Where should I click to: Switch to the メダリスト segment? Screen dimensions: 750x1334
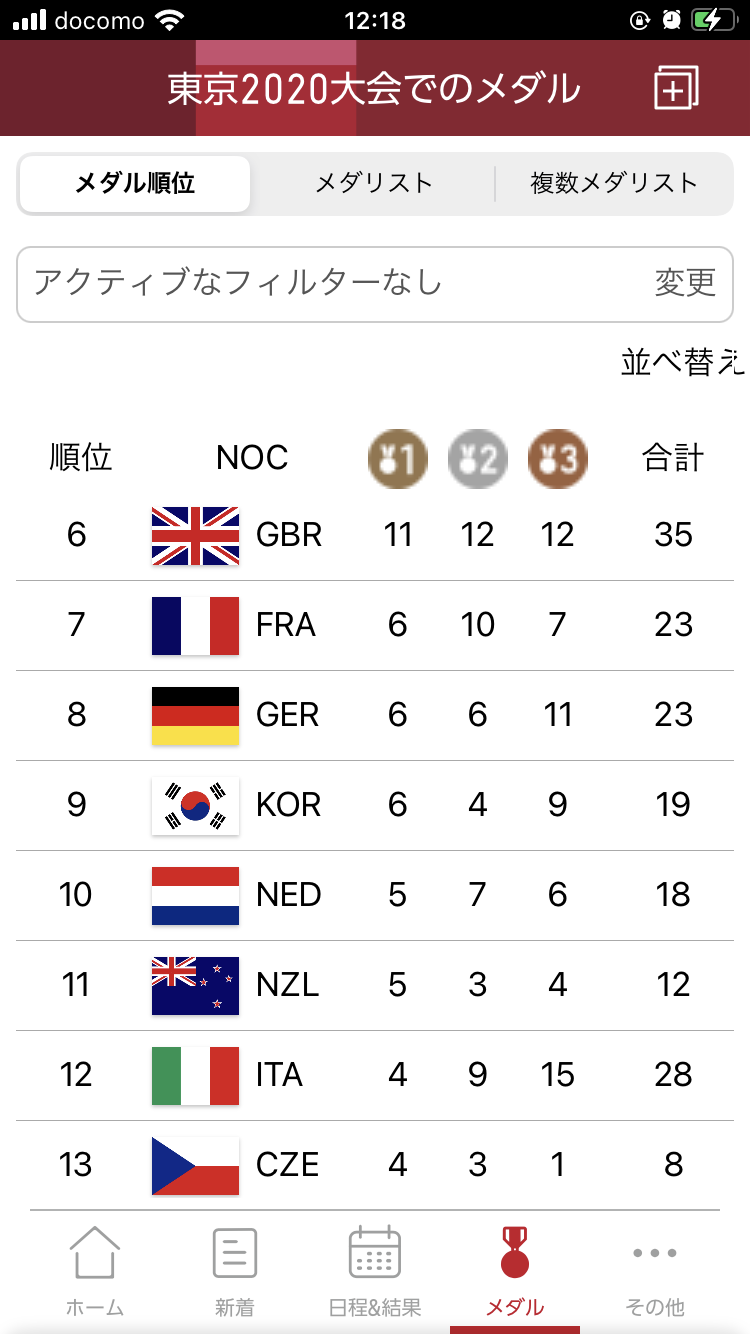tap(374, 184)
